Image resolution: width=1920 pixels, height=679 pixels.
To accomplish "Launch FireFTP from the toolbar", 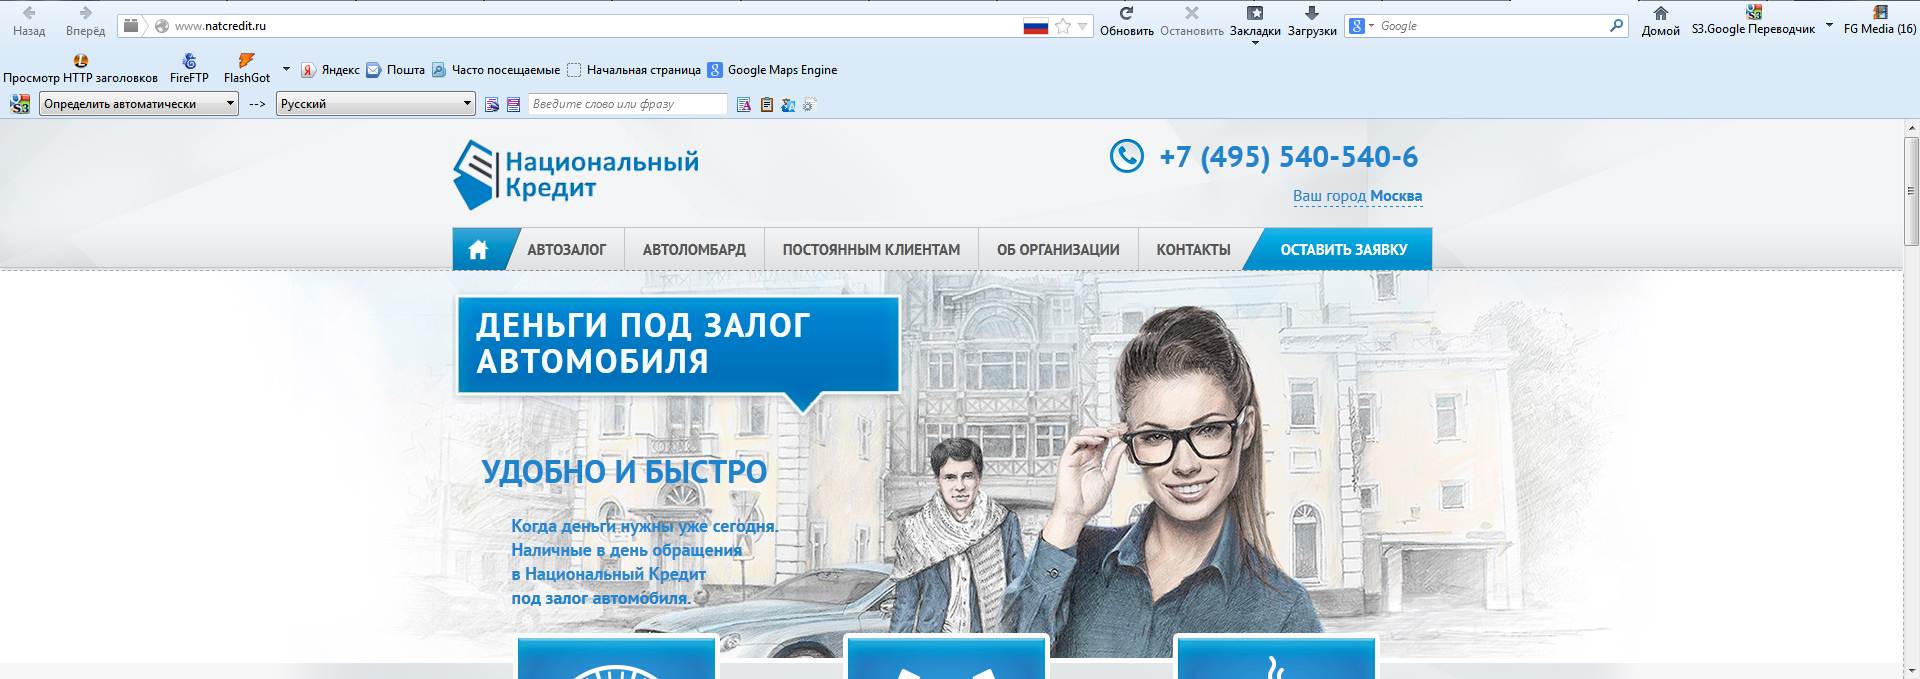I will pyautogui.click(x=189, y=69).
